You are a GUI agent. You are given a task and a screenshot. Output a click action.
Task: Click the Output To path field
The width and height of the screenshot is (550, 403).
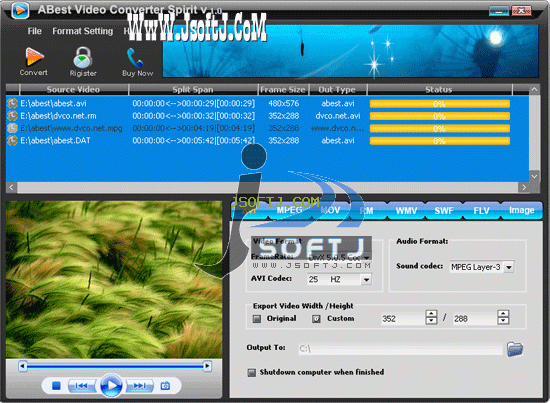(x=401, y=349)
